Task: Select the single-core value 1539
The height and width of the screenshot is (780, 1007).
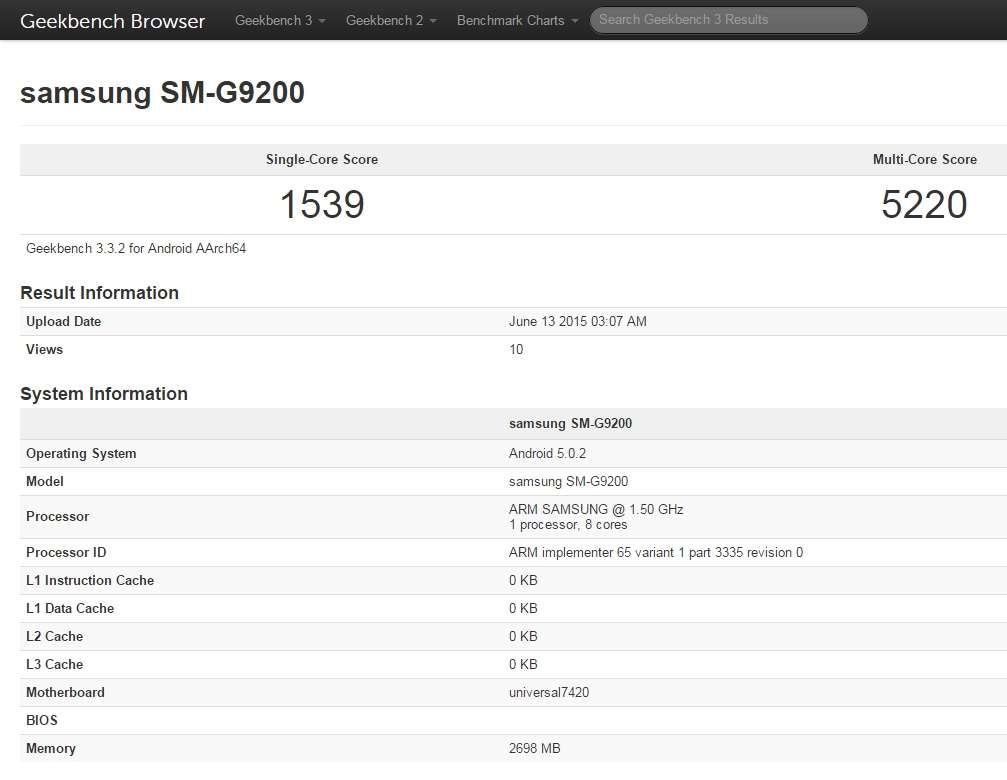Action: 322,204
